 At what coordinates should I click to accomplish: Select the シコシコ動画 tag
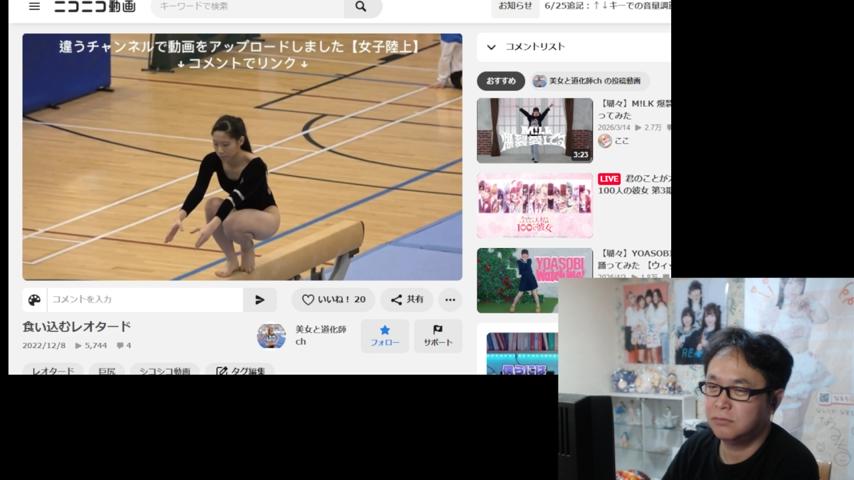click(165, 370)
